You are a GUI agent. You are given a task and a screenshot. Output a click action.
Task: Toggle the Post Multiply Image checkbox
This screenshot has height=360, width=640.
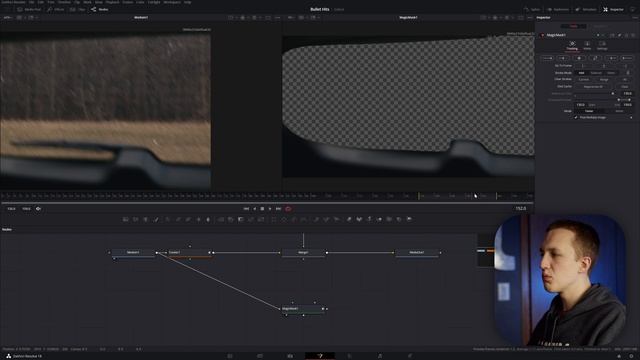pyautogui.click(x=576, y=118)
